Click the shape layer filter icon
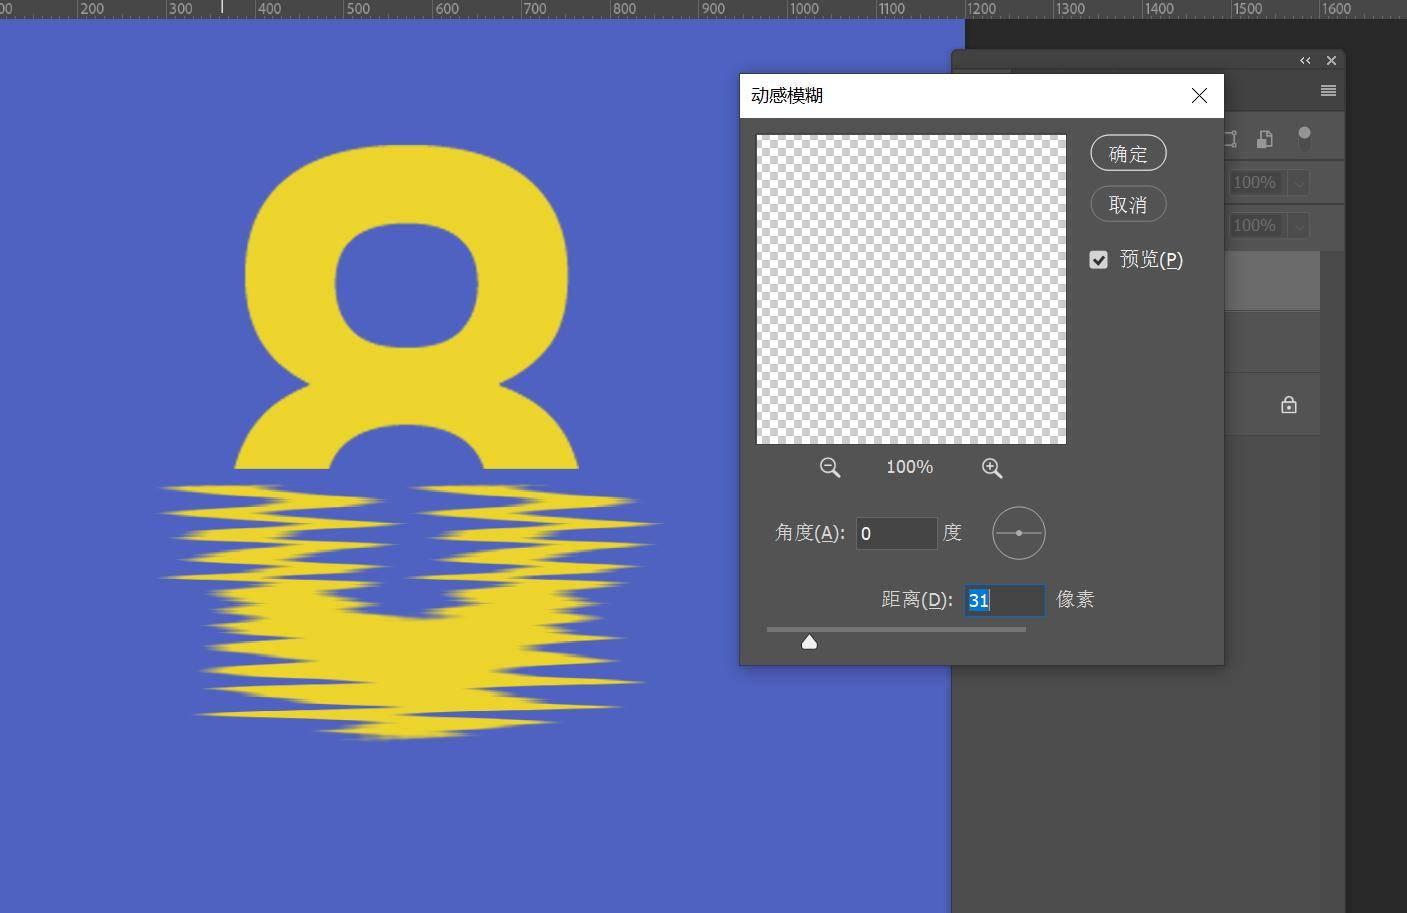Image resolution: width=1407 pixels, height=913 pixels. tap(1232, 139)
